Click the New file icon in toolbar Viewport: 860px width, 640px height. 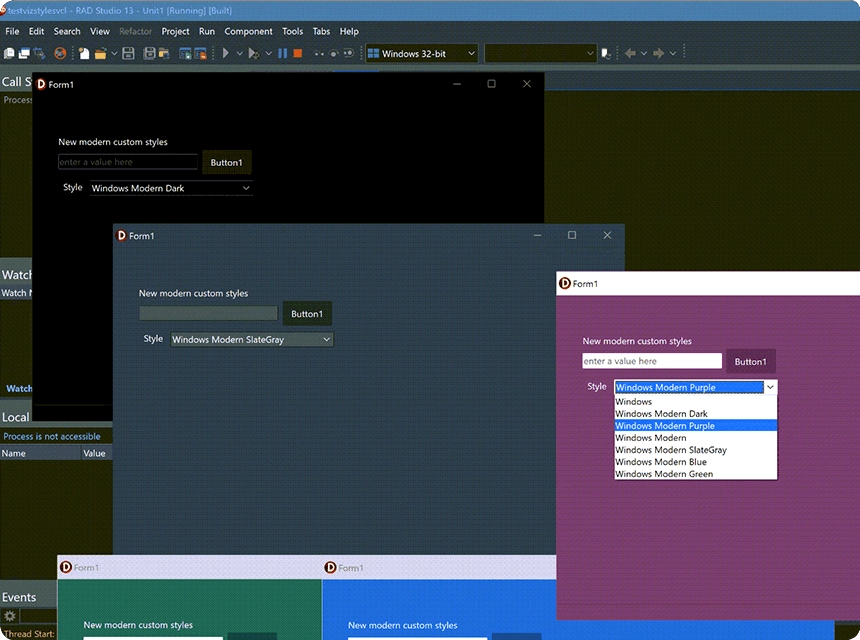point(84,53)
